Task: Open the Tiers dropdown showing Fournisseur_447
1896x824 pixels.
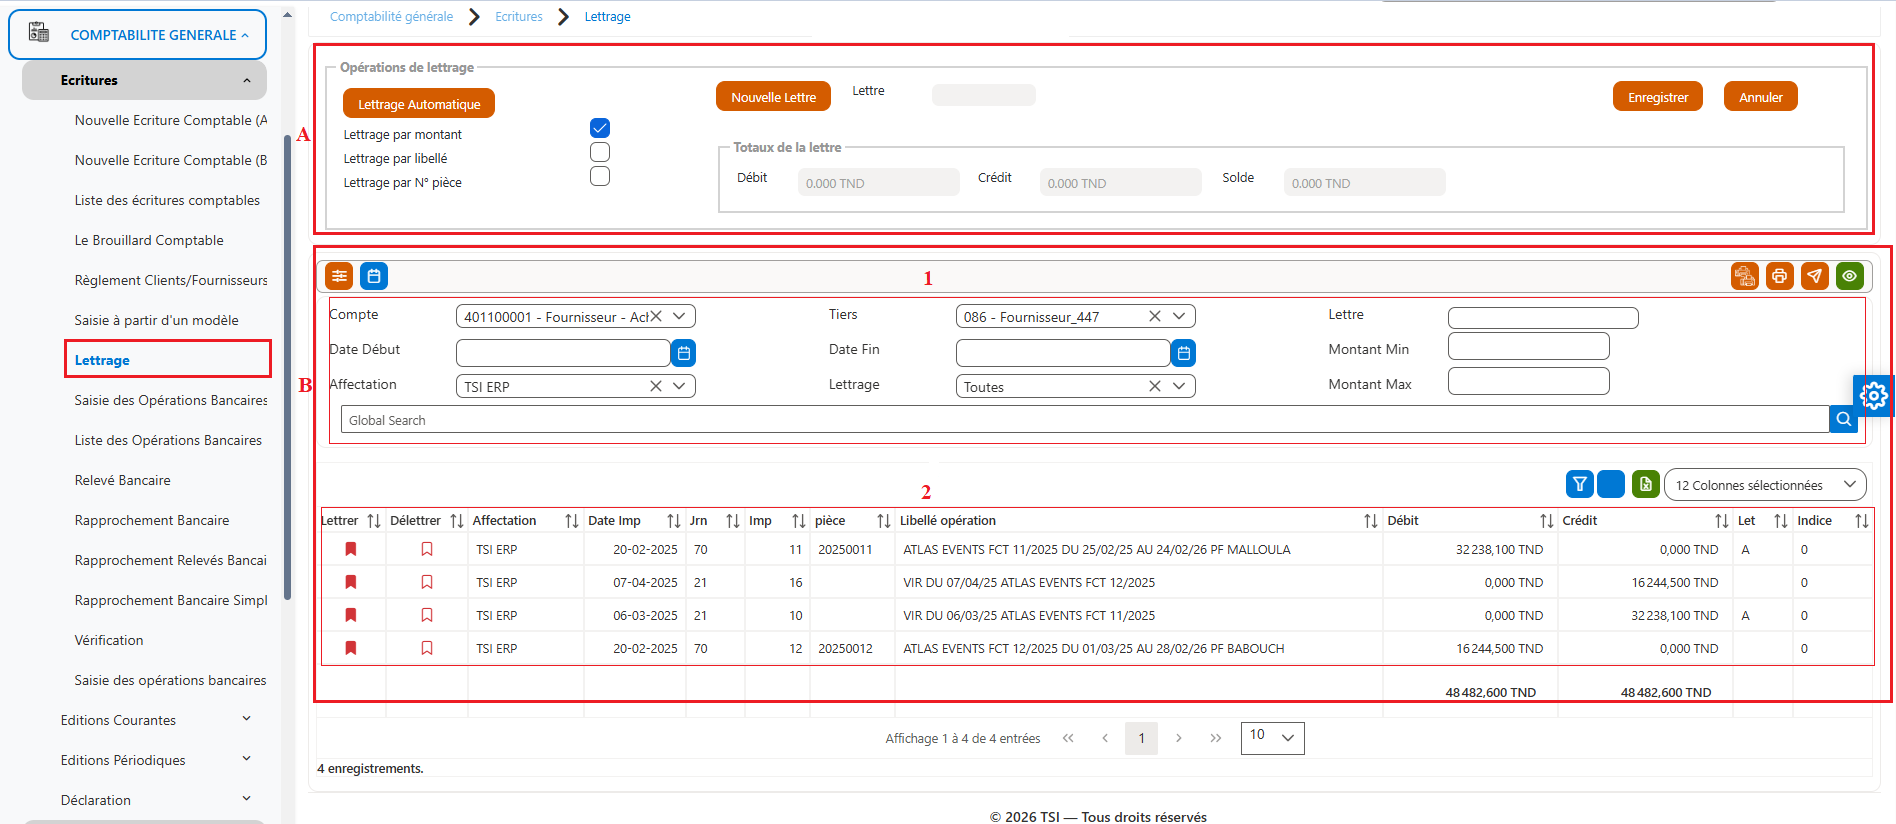Action: pyautogui.click(x=1075, y=316)
